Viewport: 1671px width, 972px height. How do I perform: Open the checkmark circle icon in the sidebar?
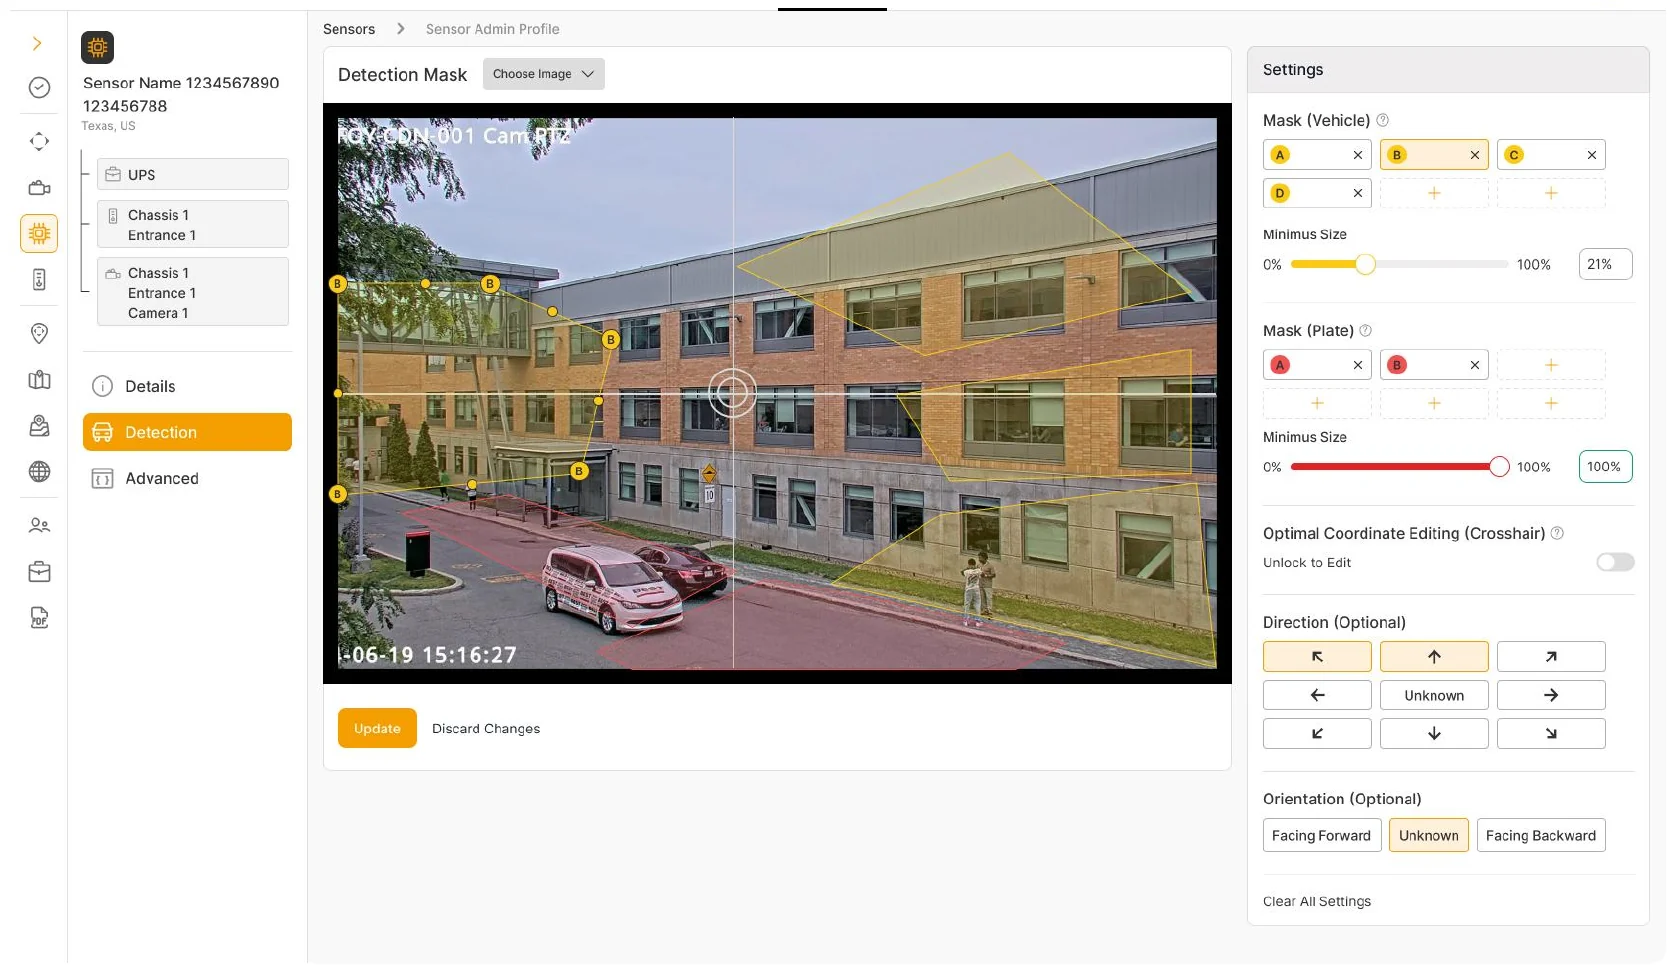[39, 88]
